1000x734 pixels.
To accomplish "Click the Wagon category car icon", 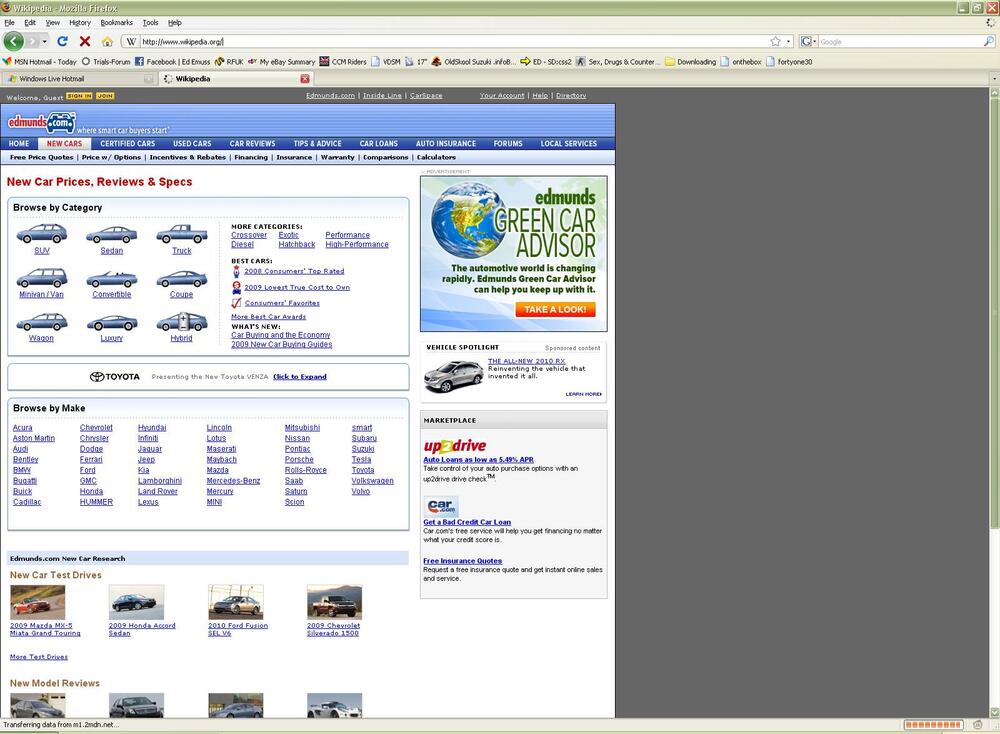I will [41, 322].
